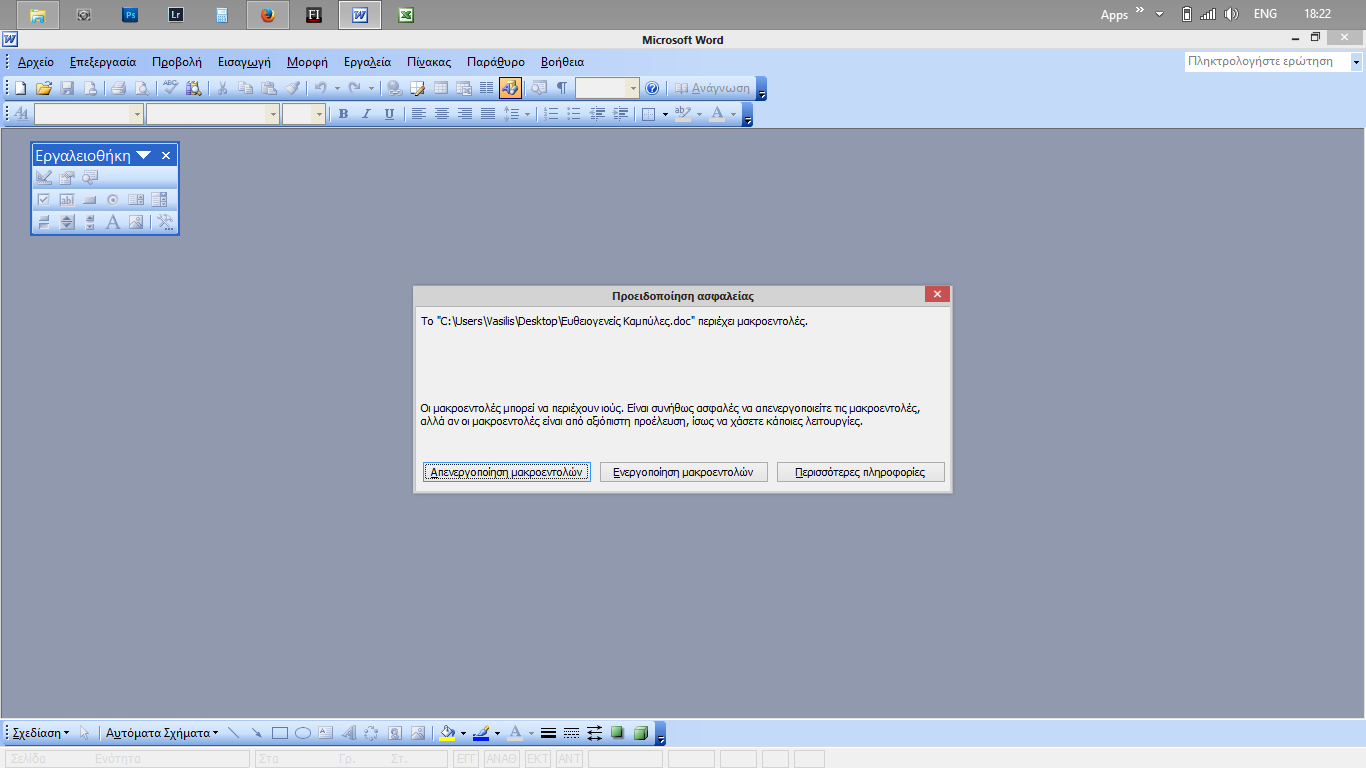1366x768 pixels.
Task: Open Word Help question mark icon
Action: coord(652,88)
